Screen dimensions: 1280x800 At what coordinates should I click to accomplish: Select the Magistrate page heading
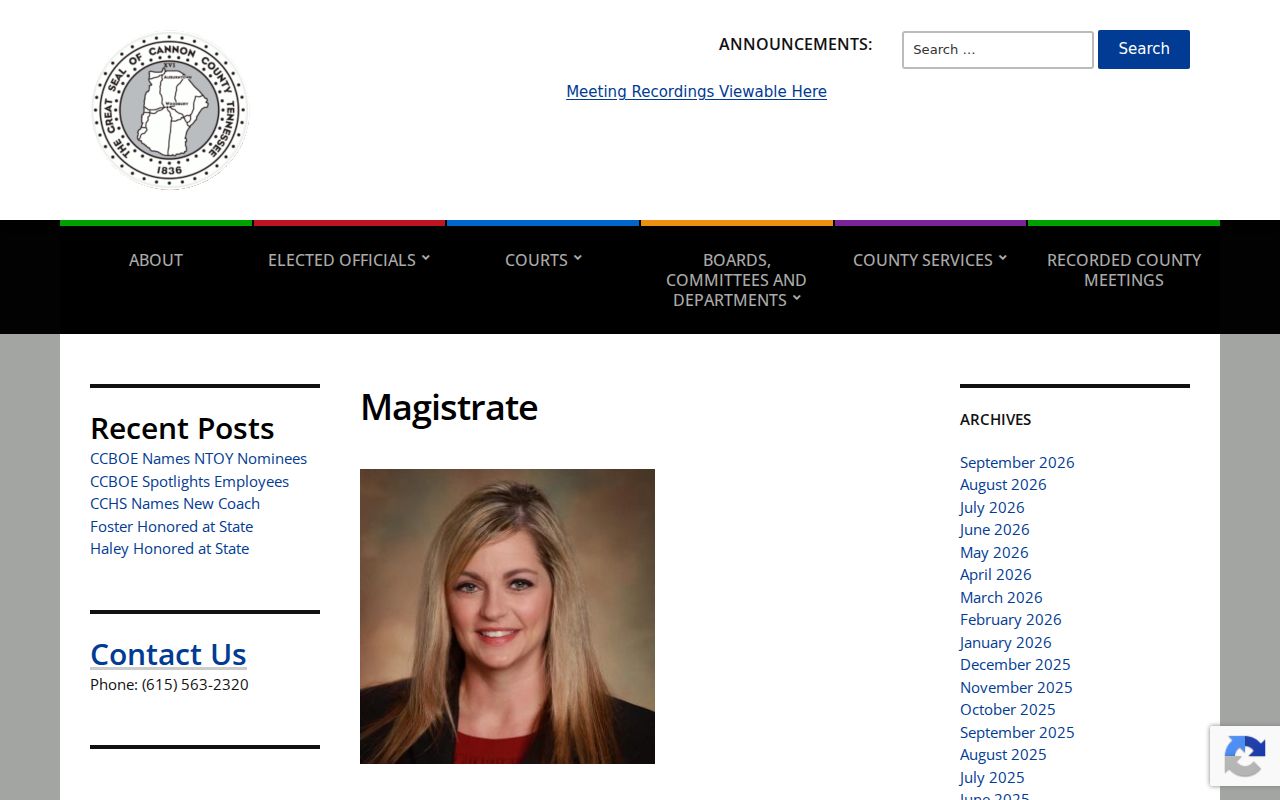coord(449,408)
